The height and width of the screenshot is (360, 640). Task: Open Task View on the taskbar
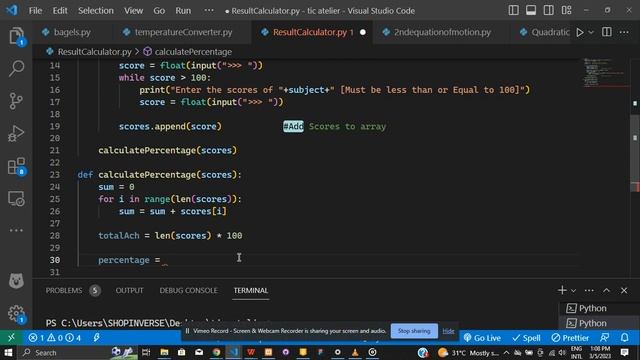[x=146, y=352]
